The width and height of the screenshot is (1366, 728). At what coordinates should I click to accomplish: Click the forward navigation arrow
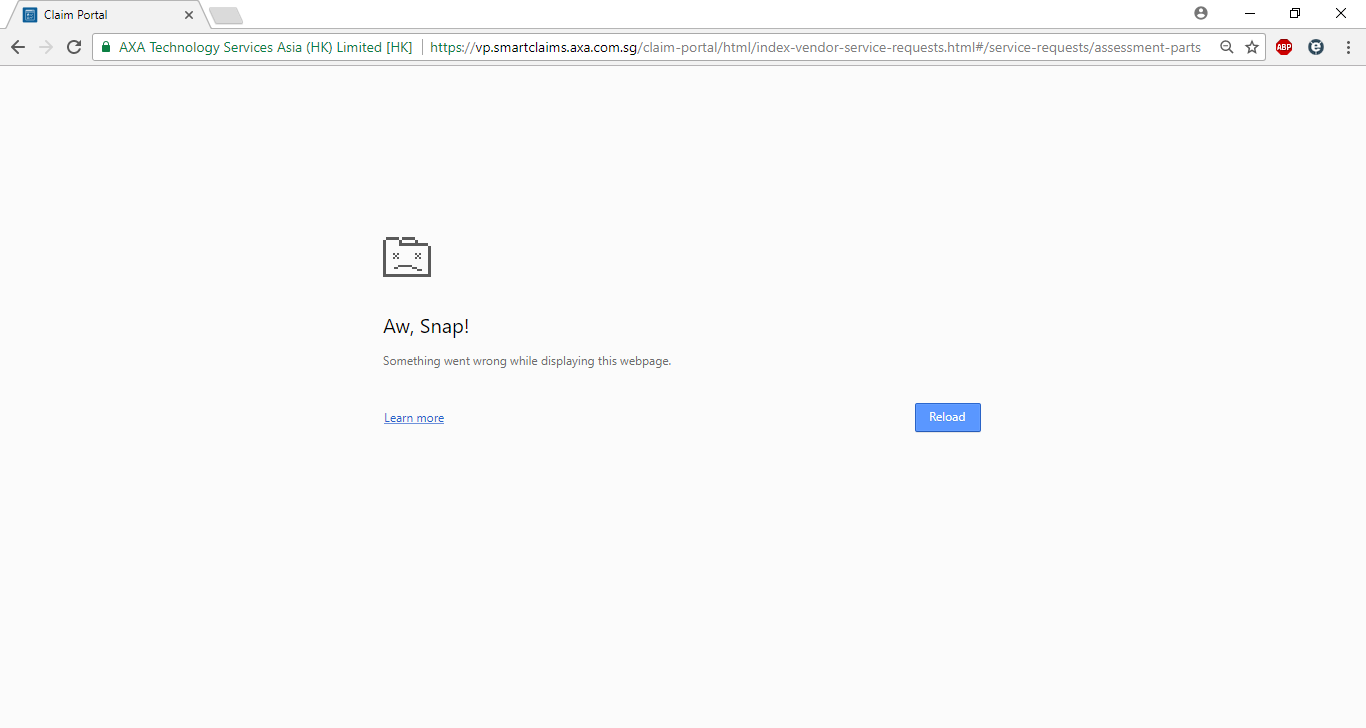(45, 47)
